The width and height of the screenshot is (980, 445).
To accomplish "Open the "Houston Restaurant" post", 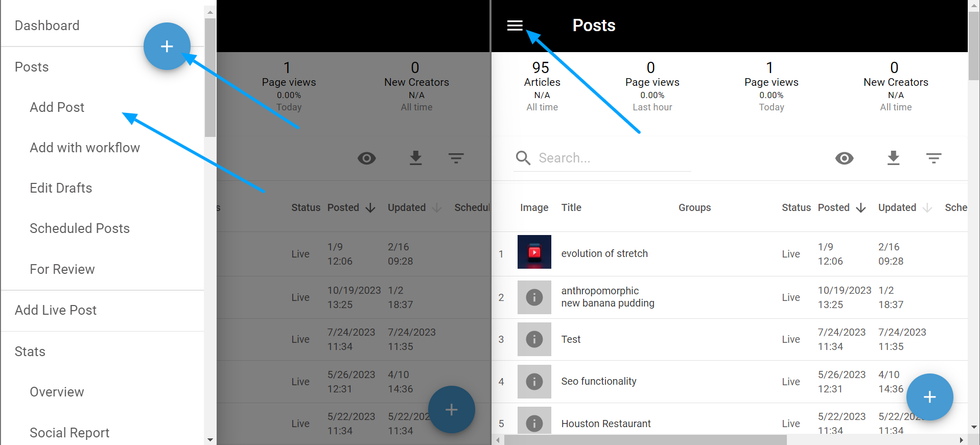I will tap(606, 423).
